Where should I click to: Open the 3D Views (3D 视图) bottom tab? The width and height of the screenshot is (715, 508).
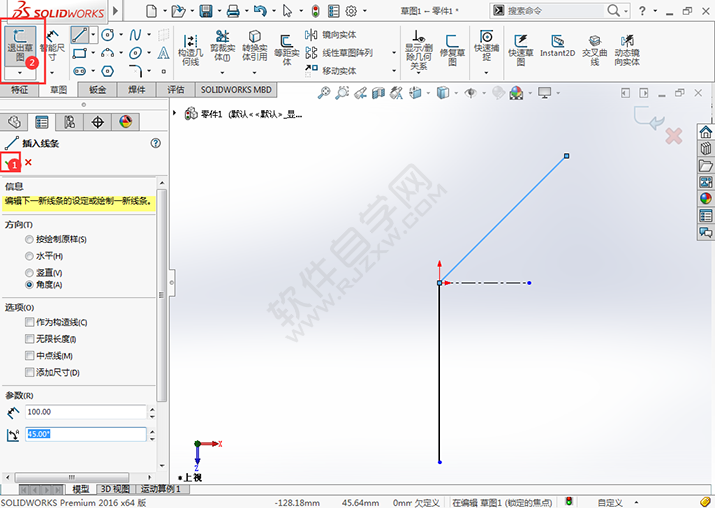[x=115, y=489]
